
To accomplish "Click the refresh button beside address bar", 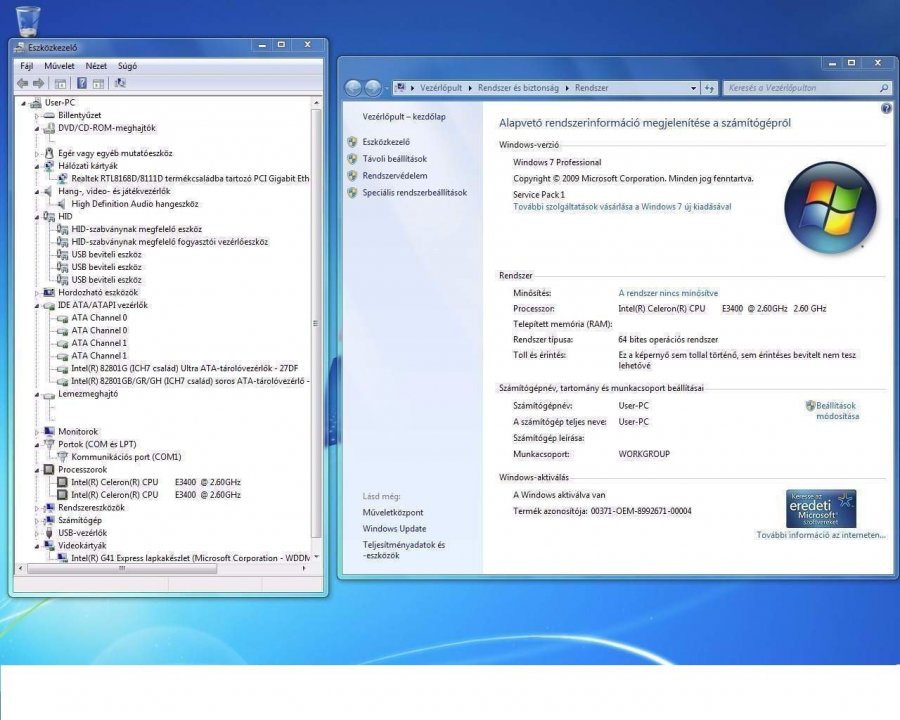I will pyautogui.click(x=709, y=88).
